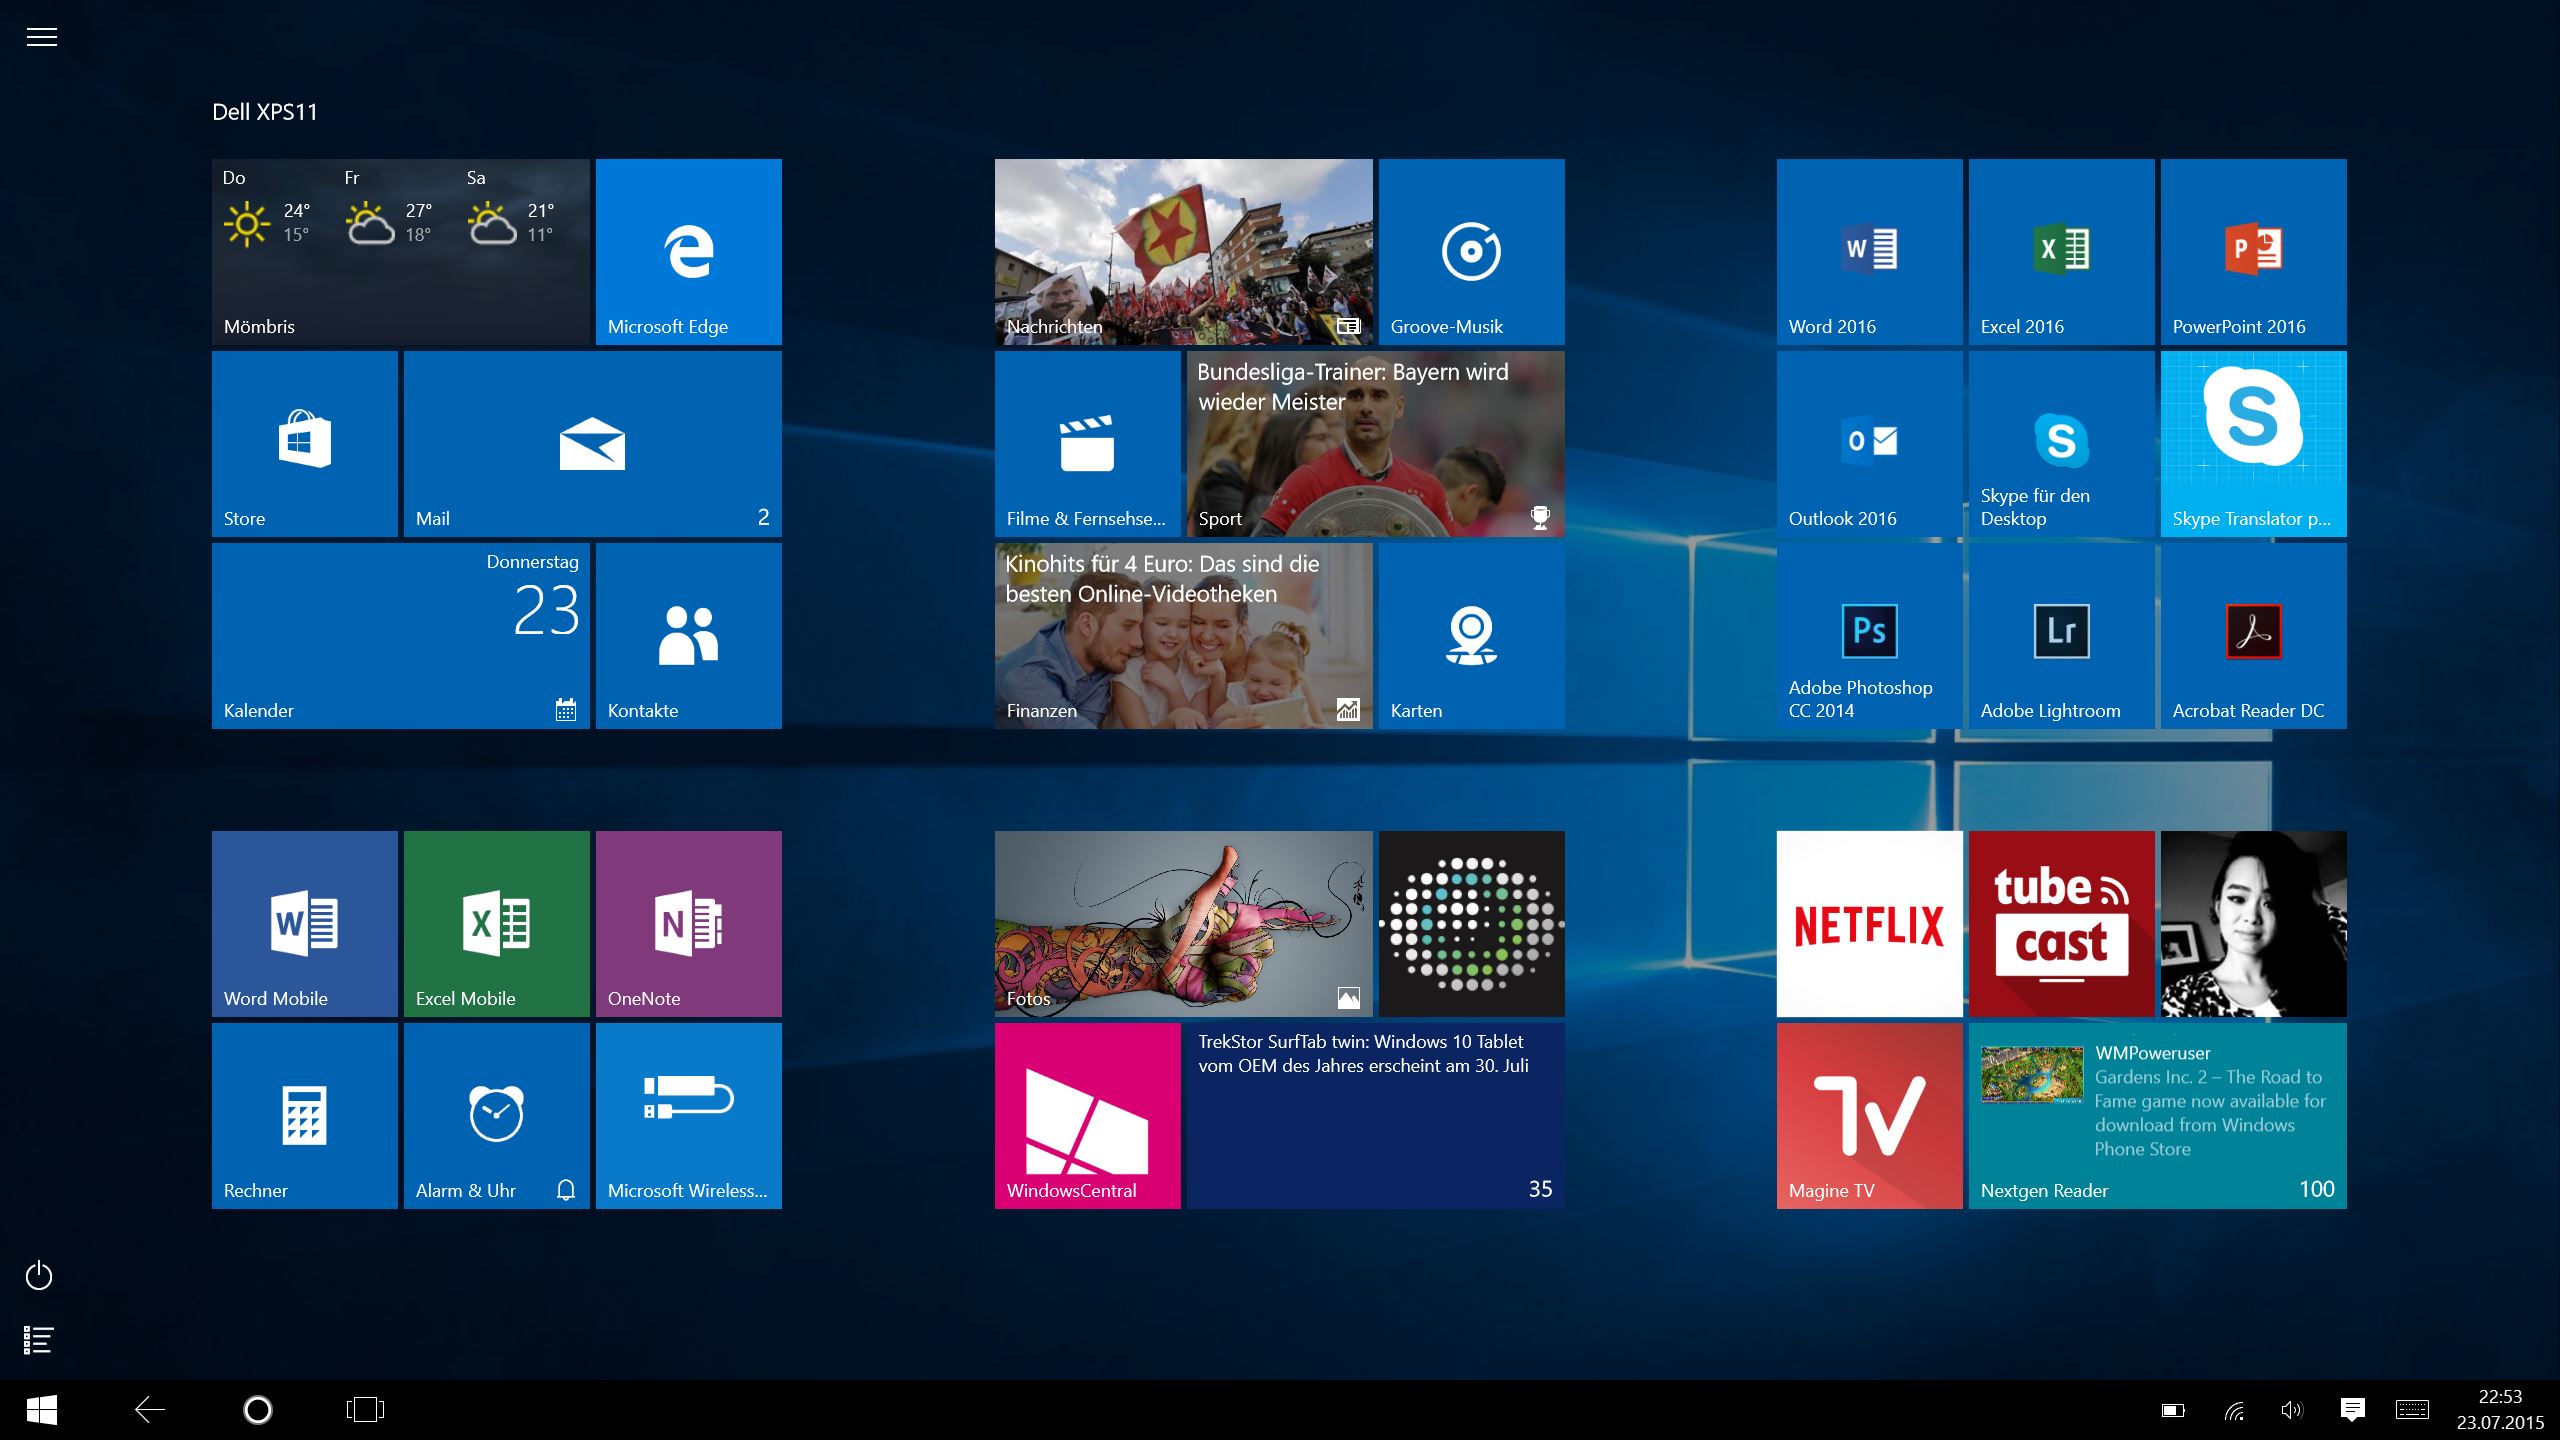Open the Microsoft Edge tile
The width and height of the screenshot is (2560, 1440).
[688, 251]
